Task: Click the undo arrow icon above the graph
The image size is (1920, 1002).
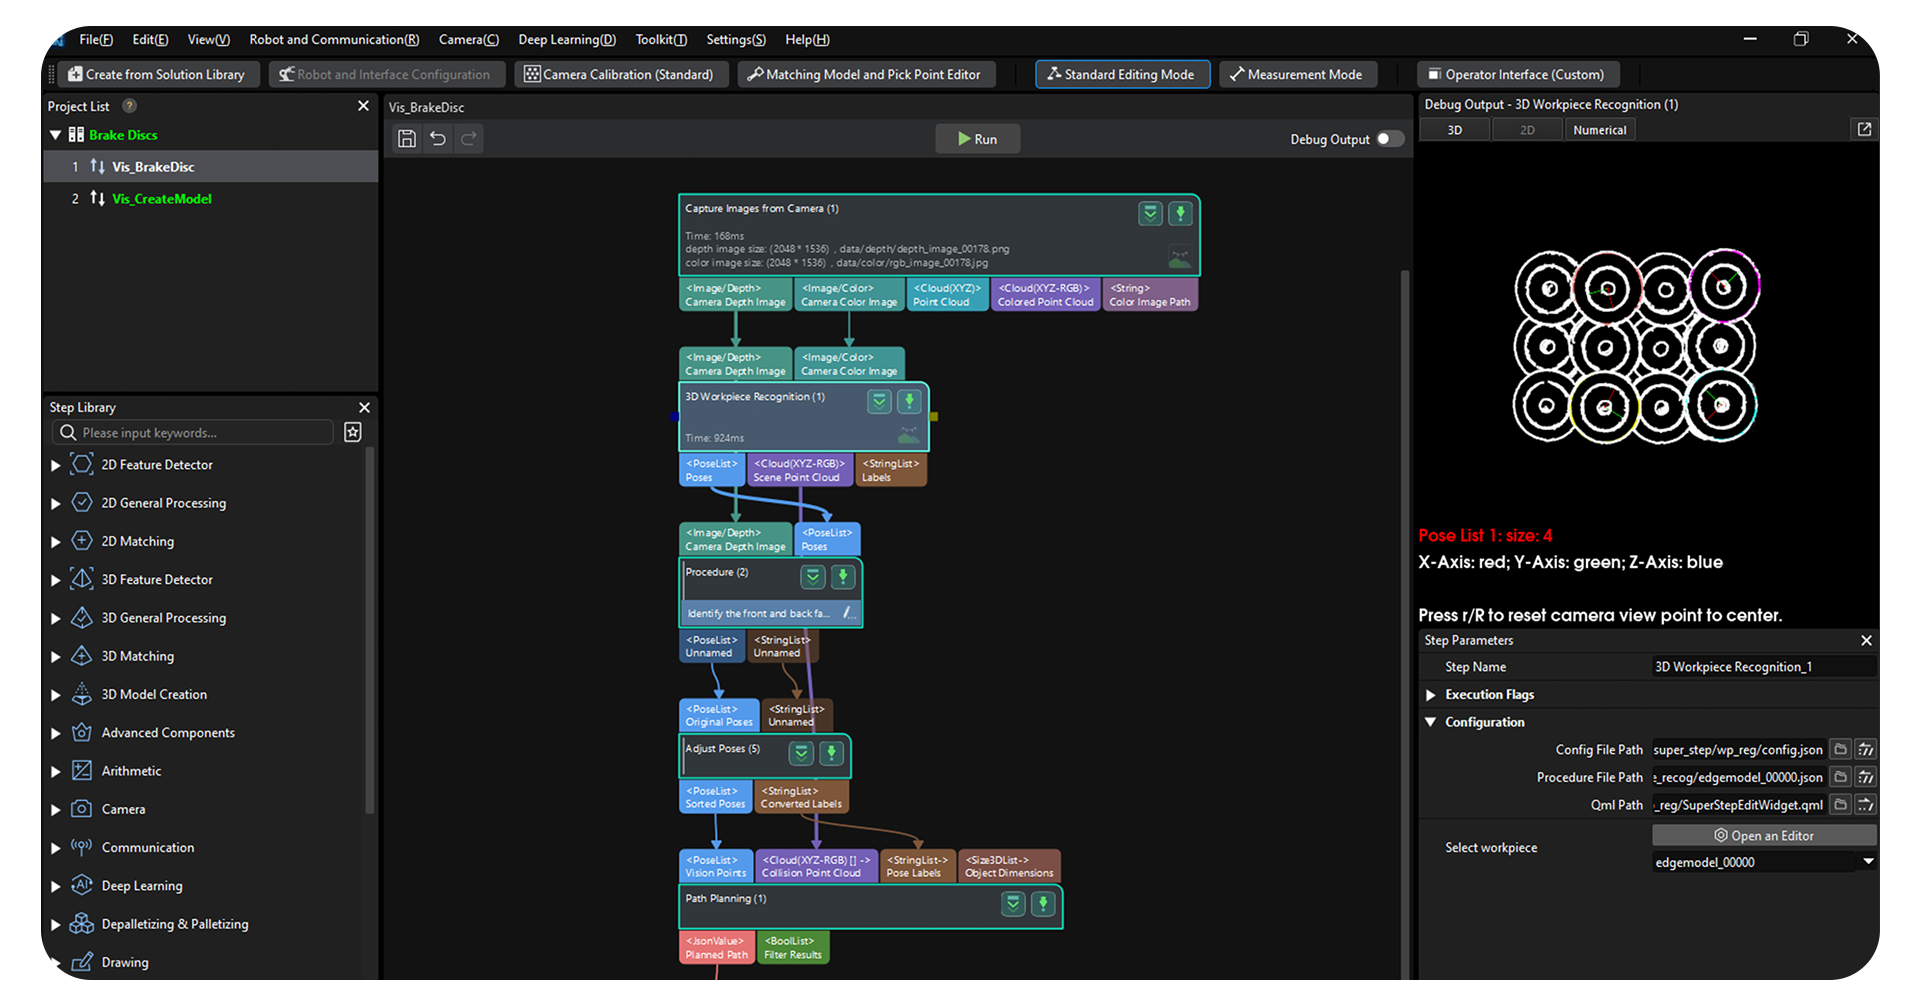Action: pos(437,139)
